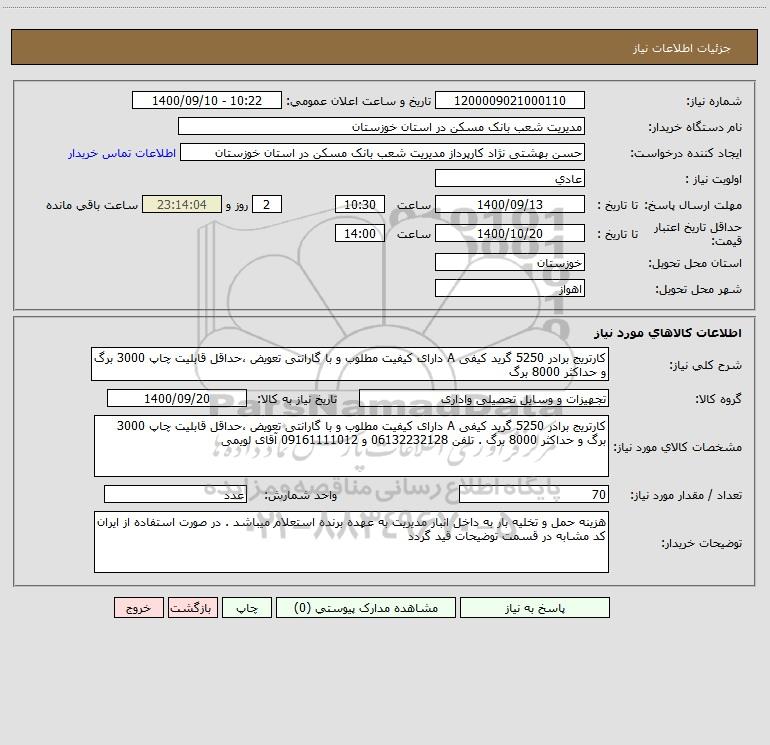The image size is (770, 745).
Task: Click the واحد شمارش label
Action: click(x=301, y=495)
